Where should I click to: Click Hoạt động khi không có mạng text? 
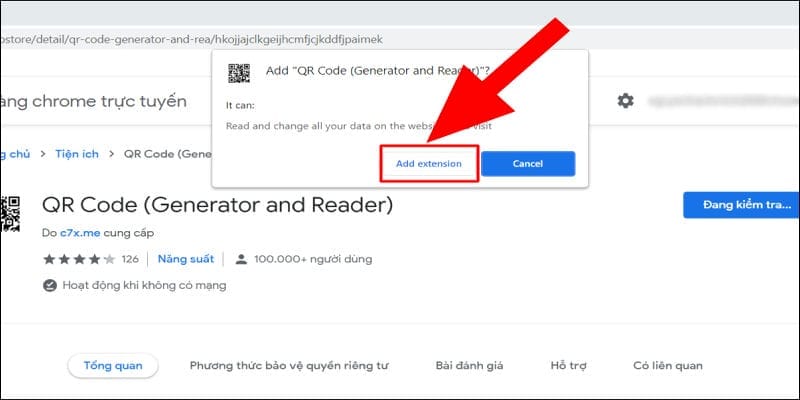click(x=144, y=285)
